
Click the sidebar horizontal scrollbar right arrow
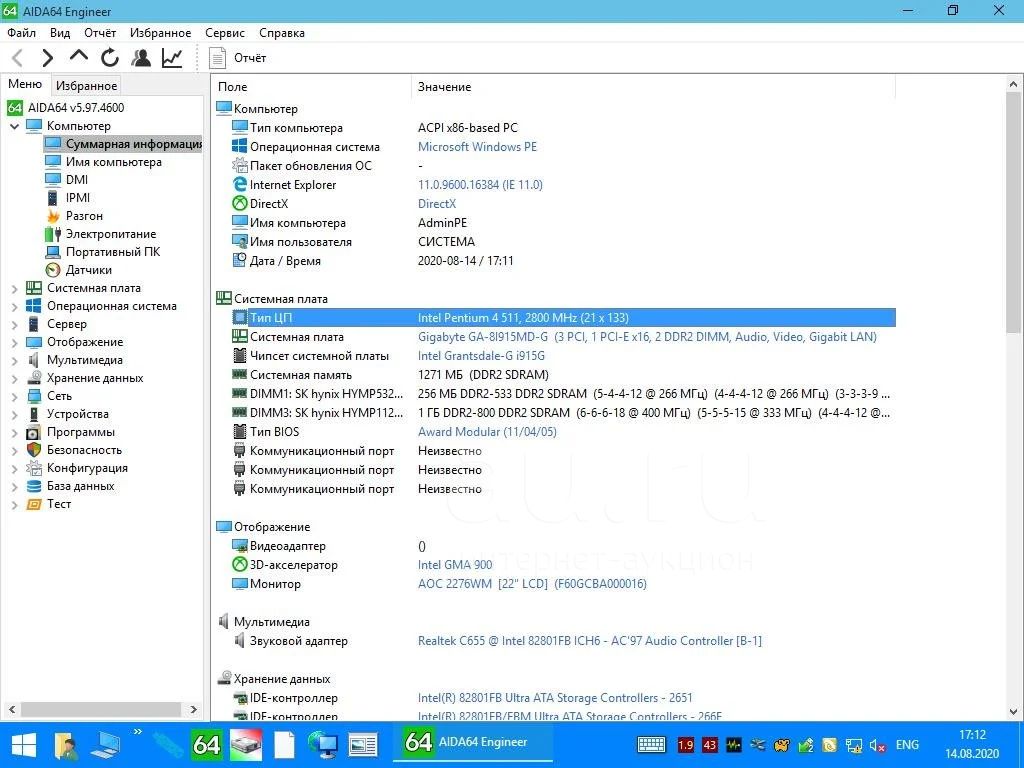tap(193, 709)
